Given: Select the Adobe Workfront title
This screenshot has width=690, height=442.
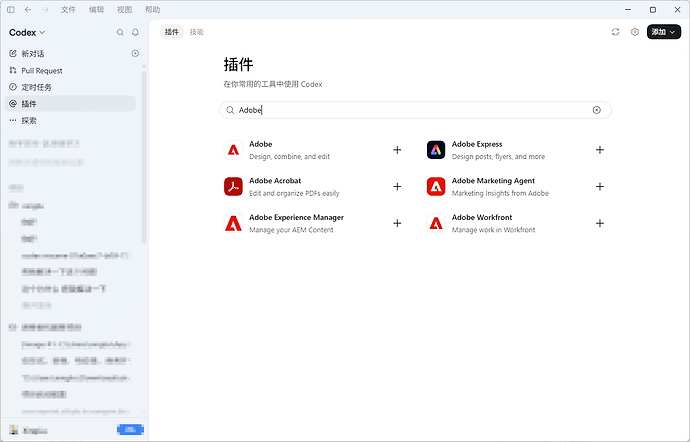Looking at the screenshot, I should [x=482, y=217].
